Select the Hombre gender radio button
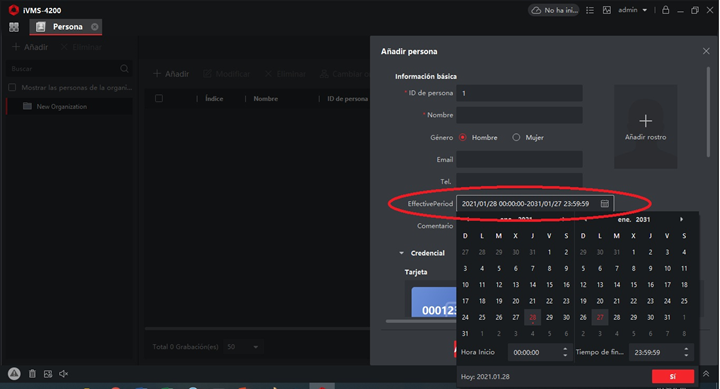The width and height of the screenshot is (720, 389). coord(463,137)
